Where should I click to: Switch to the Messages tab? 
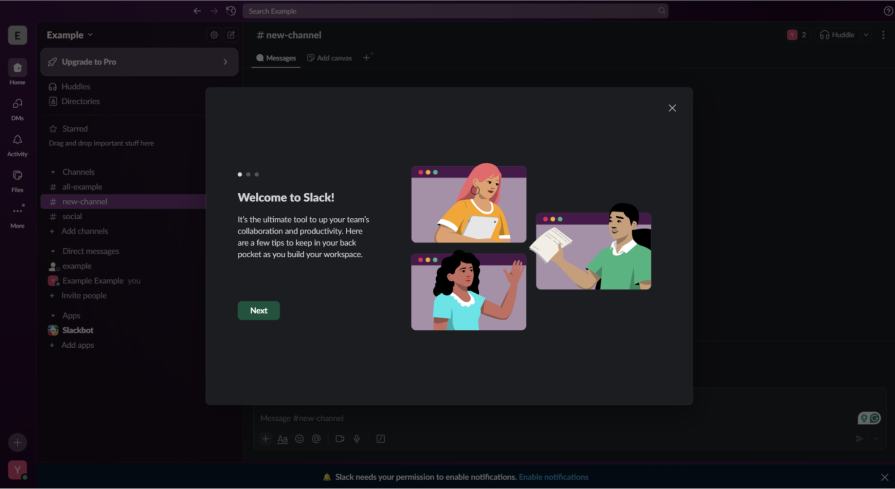click(x=276, y=58)
